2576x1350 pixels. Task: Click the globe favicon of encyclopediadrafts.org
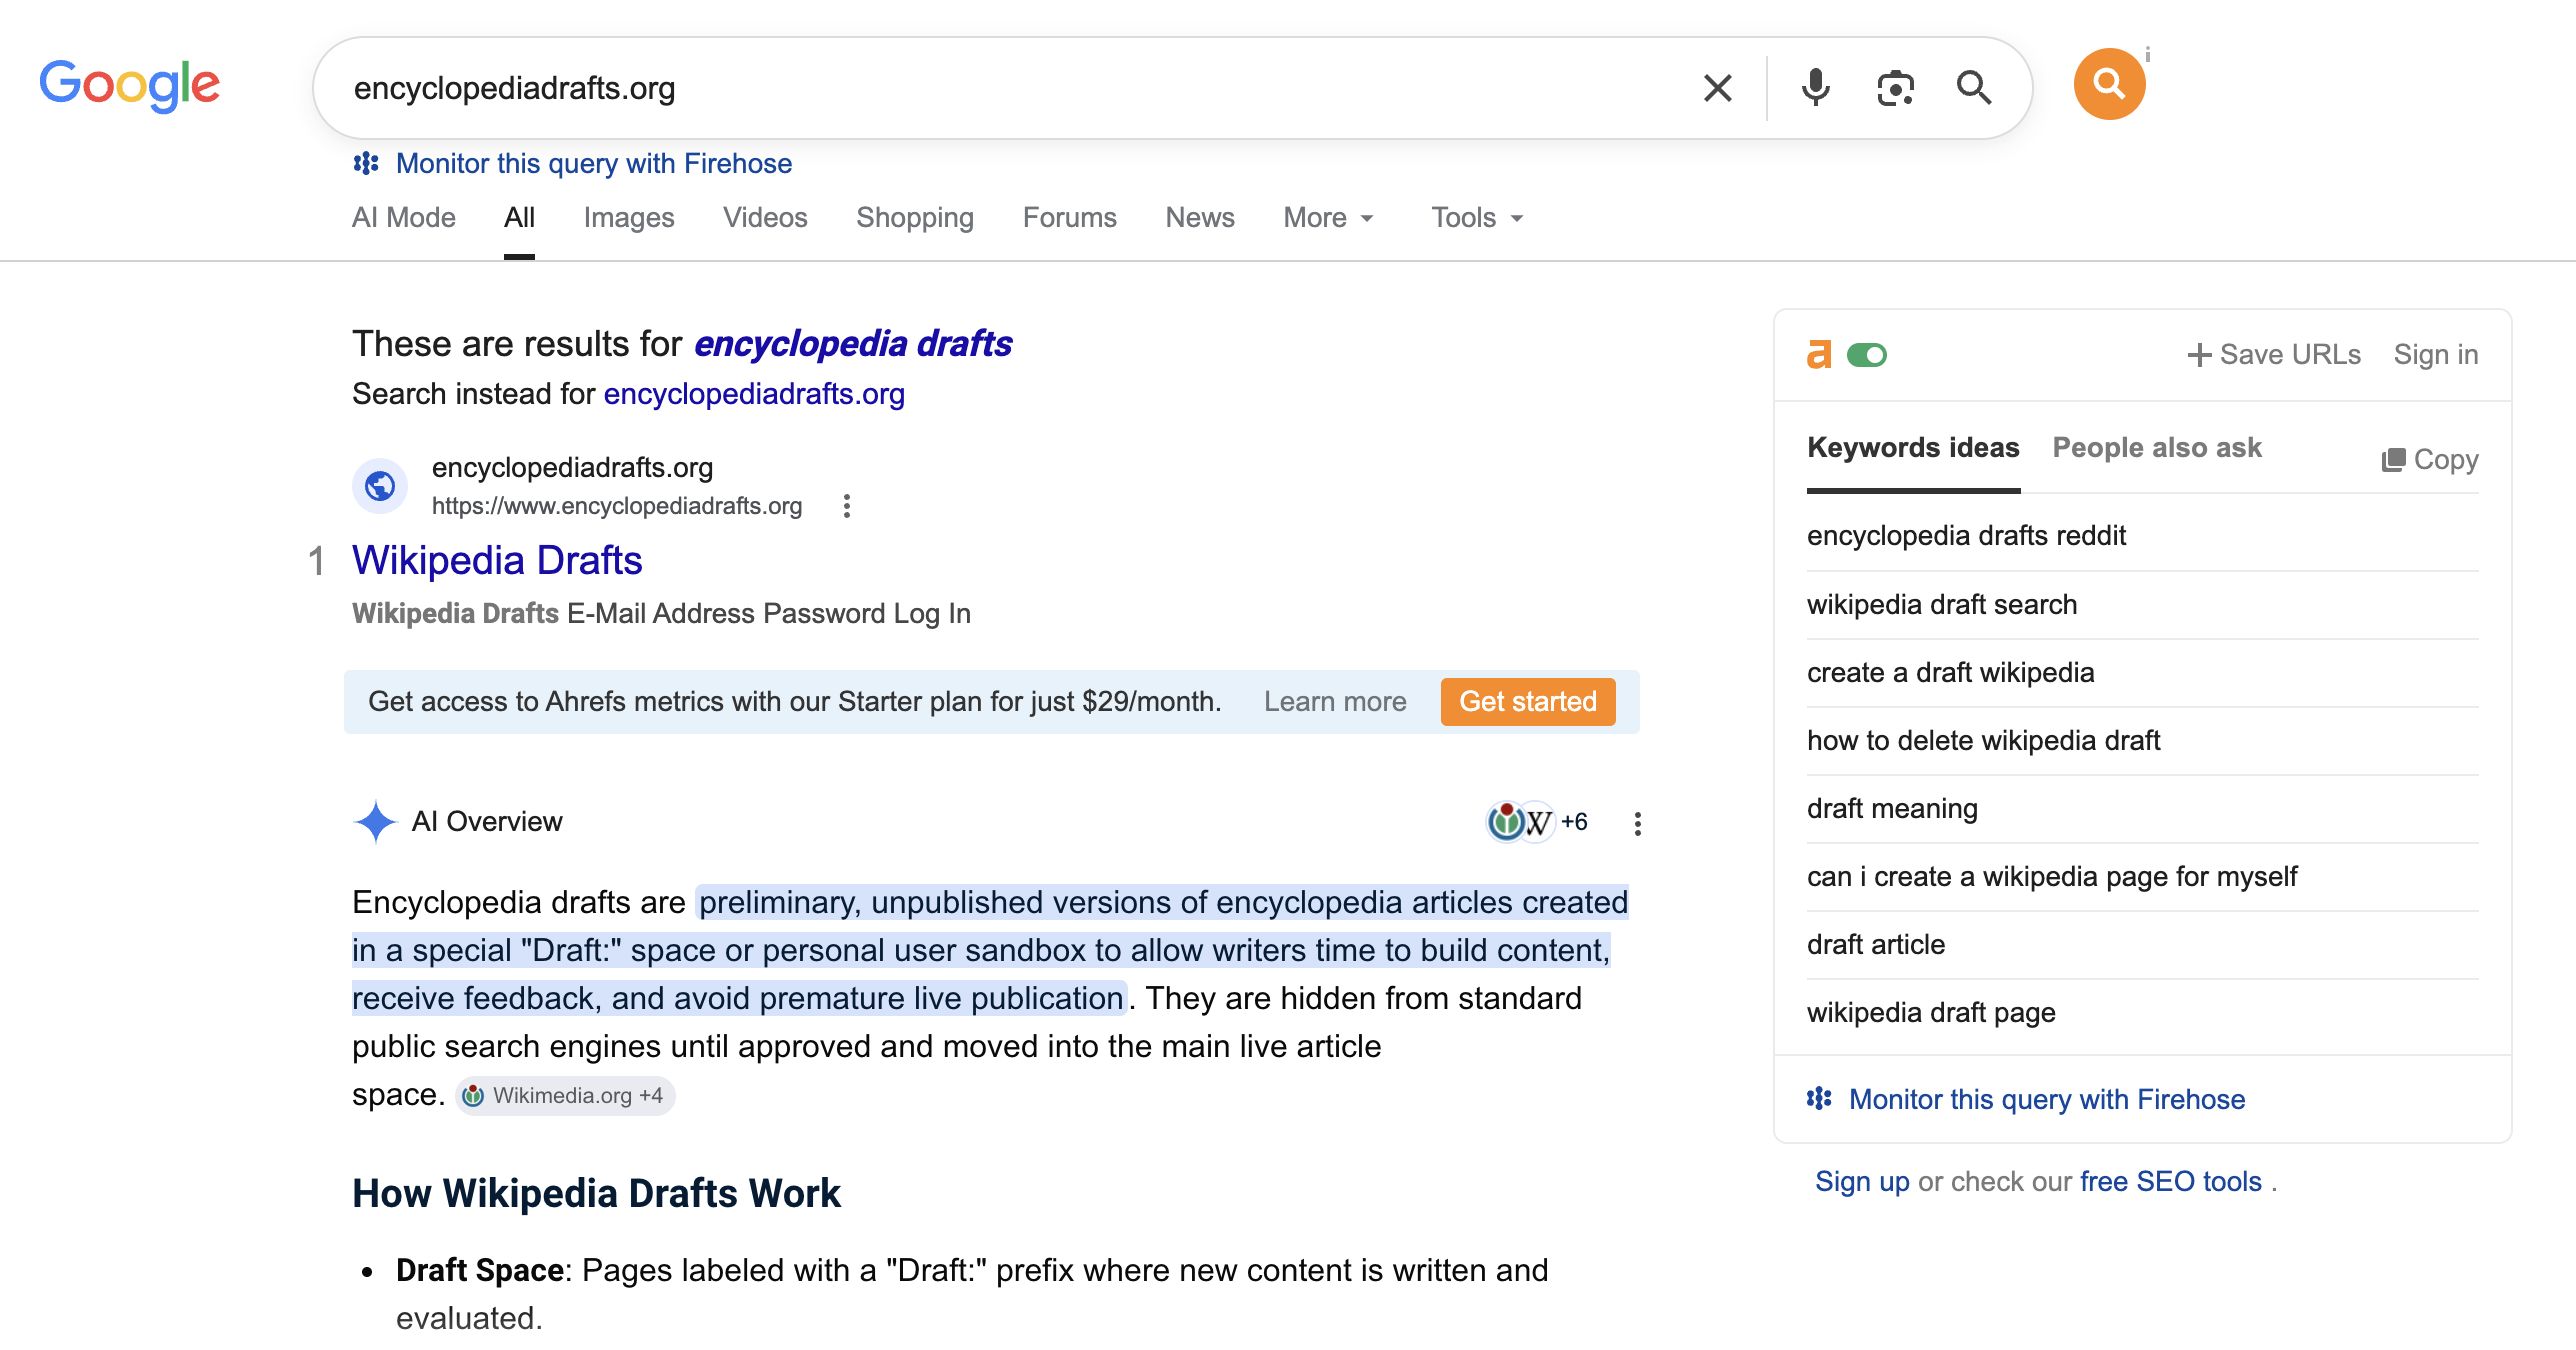pos(379,486)
